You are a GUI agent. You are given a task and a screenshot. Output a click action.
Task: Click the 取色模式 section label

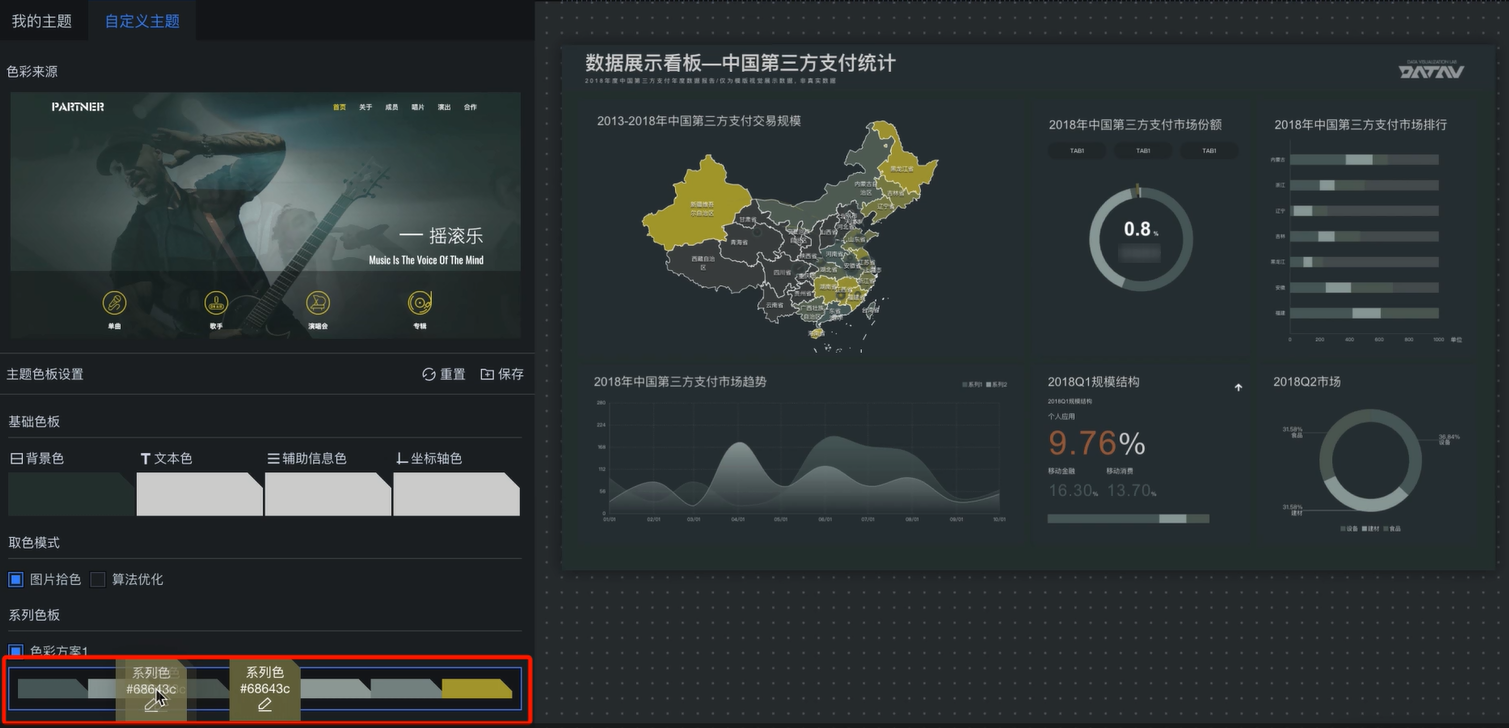(x=34, y=542)
